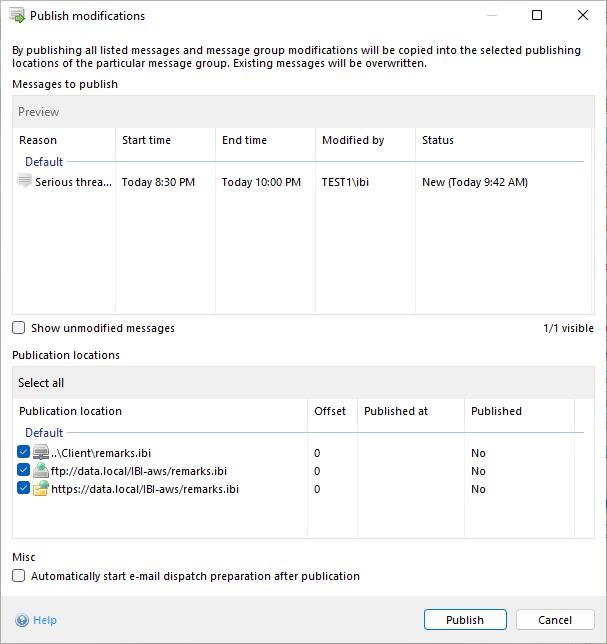Click the speech bubble icon beside Serious threat message
The height and width of the screenshot is (644, 607).
[25, 182]
